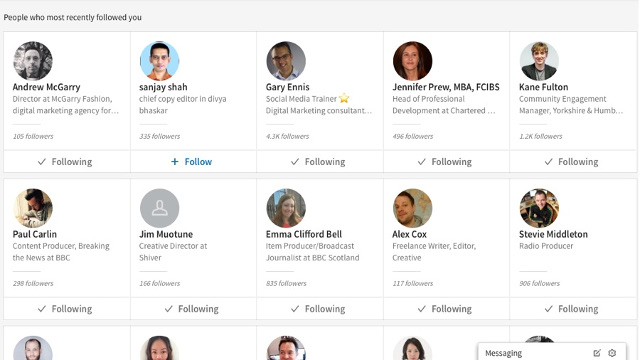Toggle Following for Jim Muotune

(193, 309)
